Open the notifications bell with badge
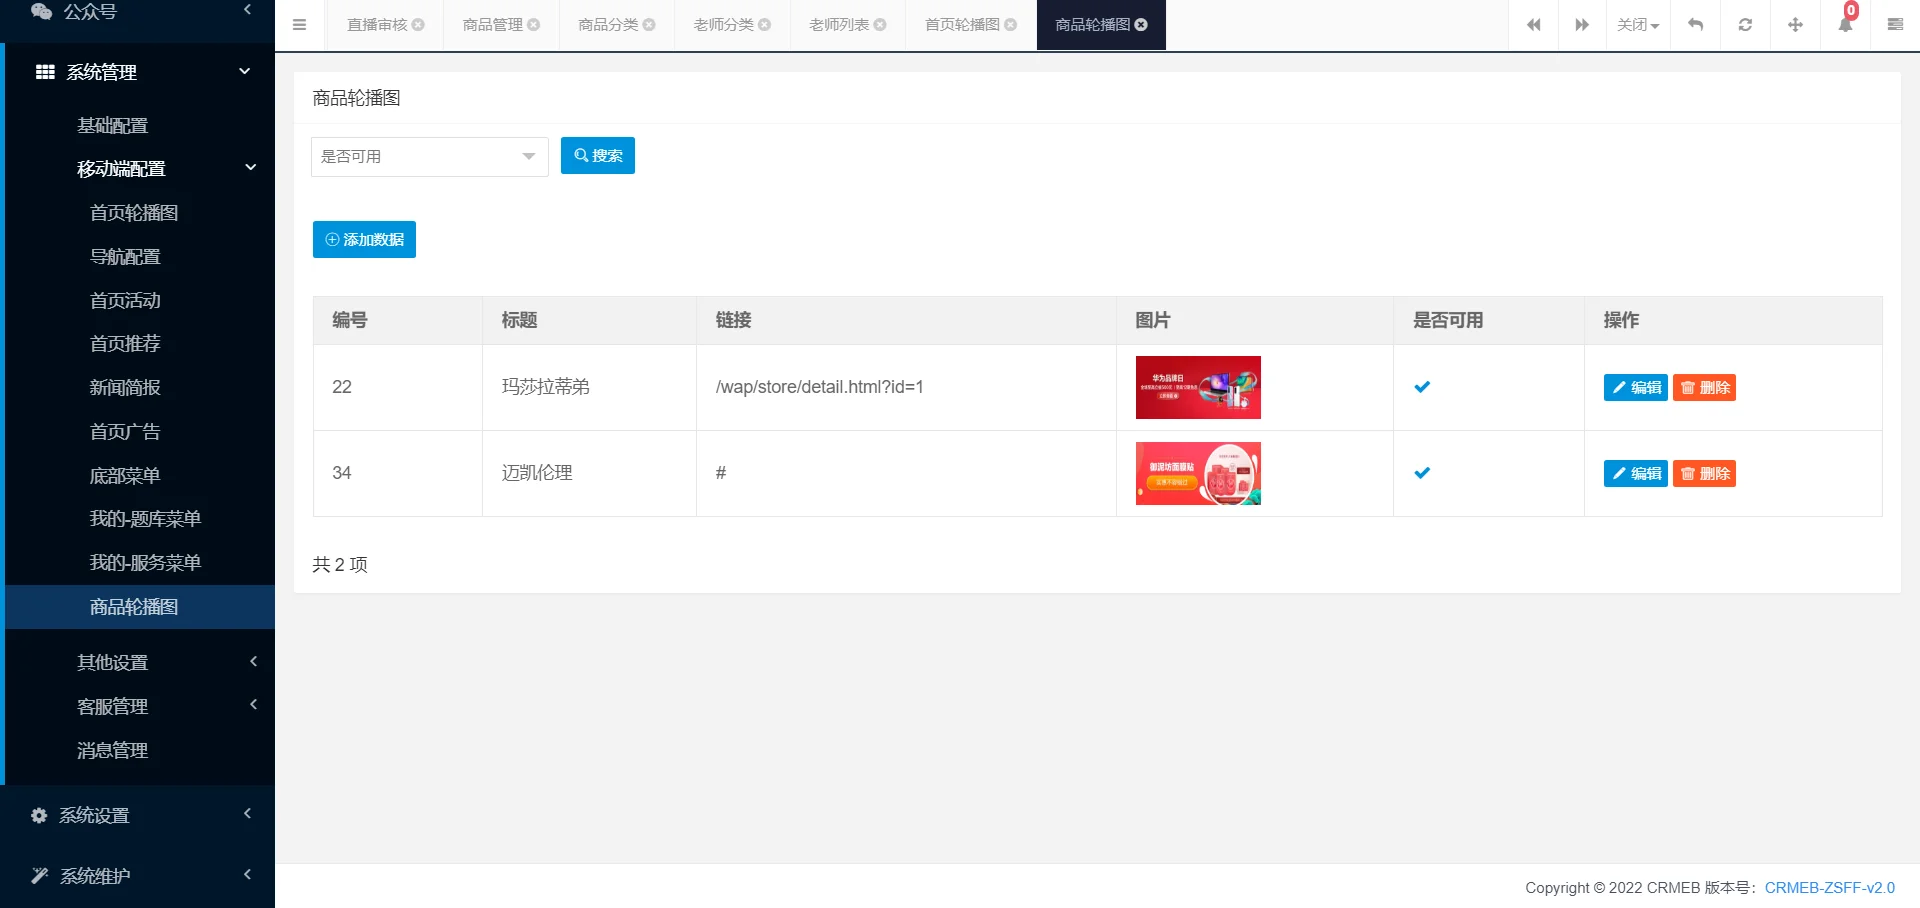 click(1845, 24)
